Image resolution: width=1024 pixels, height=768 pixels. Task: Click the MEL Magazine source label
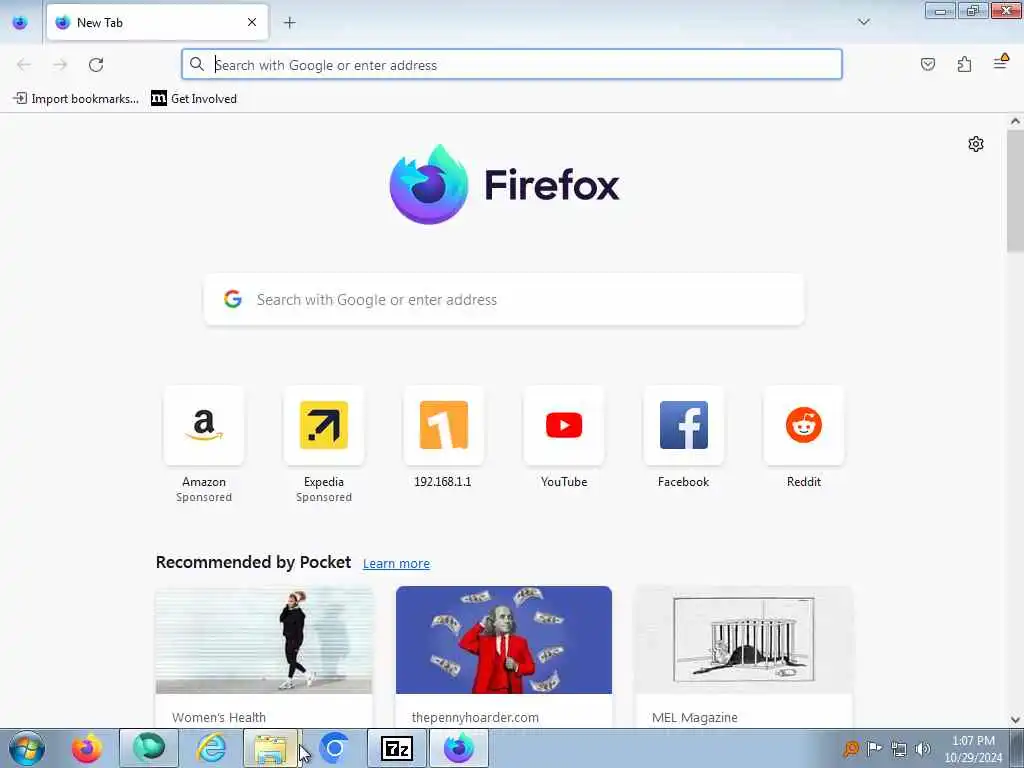(x=695, y=717)
